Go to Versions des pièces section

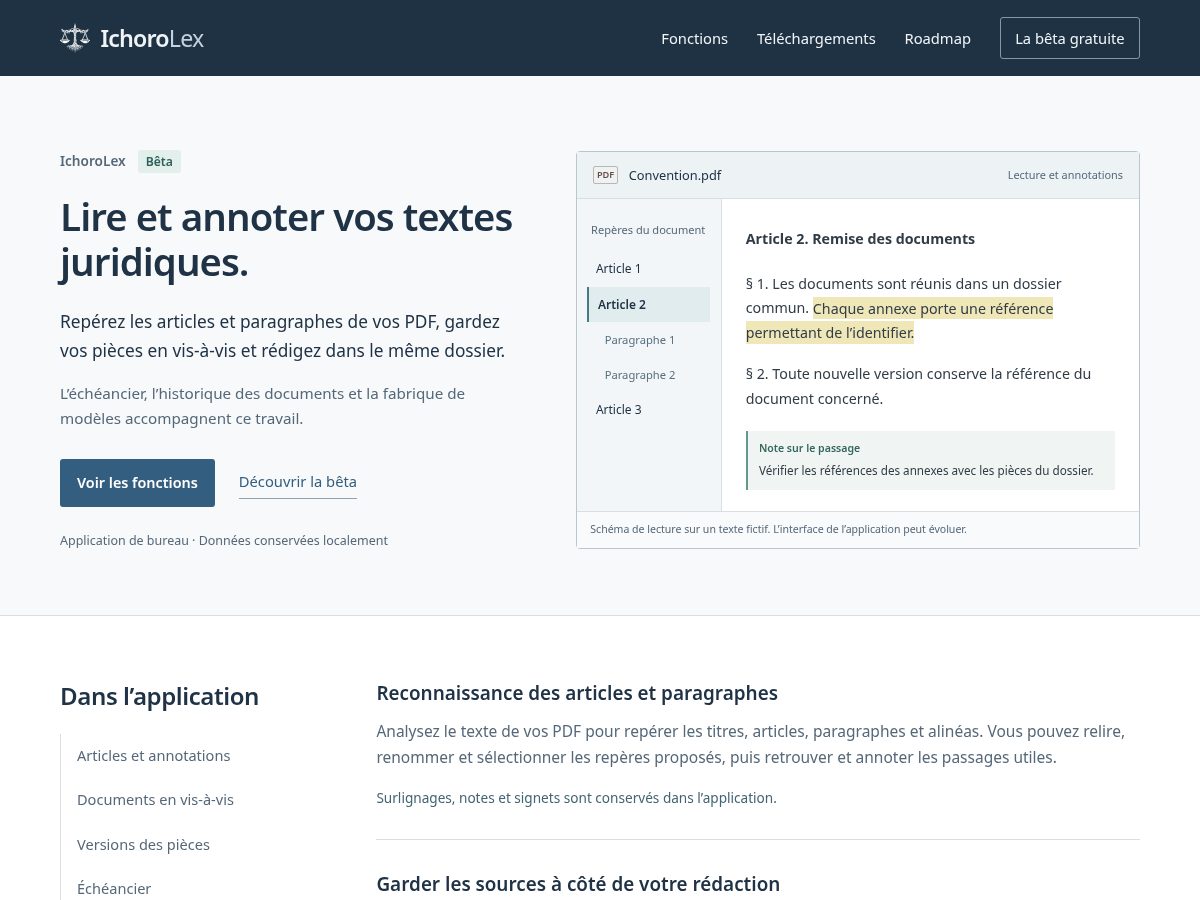[x=143, y=845]
